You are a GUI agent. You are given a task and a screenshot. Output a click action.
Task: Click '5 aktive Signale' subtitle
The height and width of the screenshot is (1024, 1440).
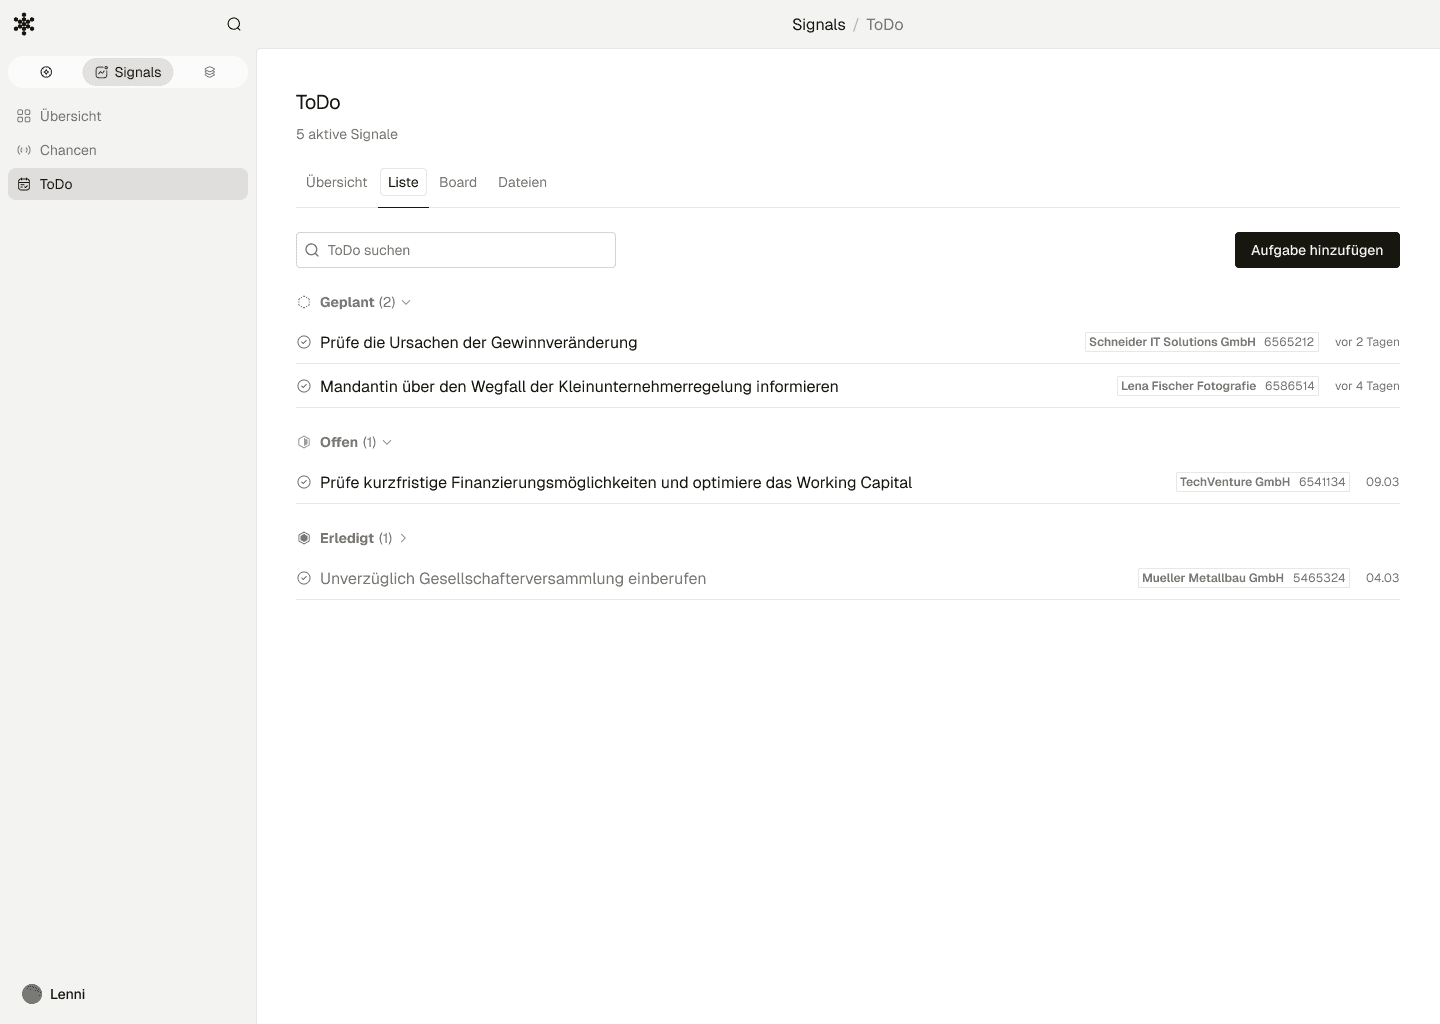tap(347, 134)
